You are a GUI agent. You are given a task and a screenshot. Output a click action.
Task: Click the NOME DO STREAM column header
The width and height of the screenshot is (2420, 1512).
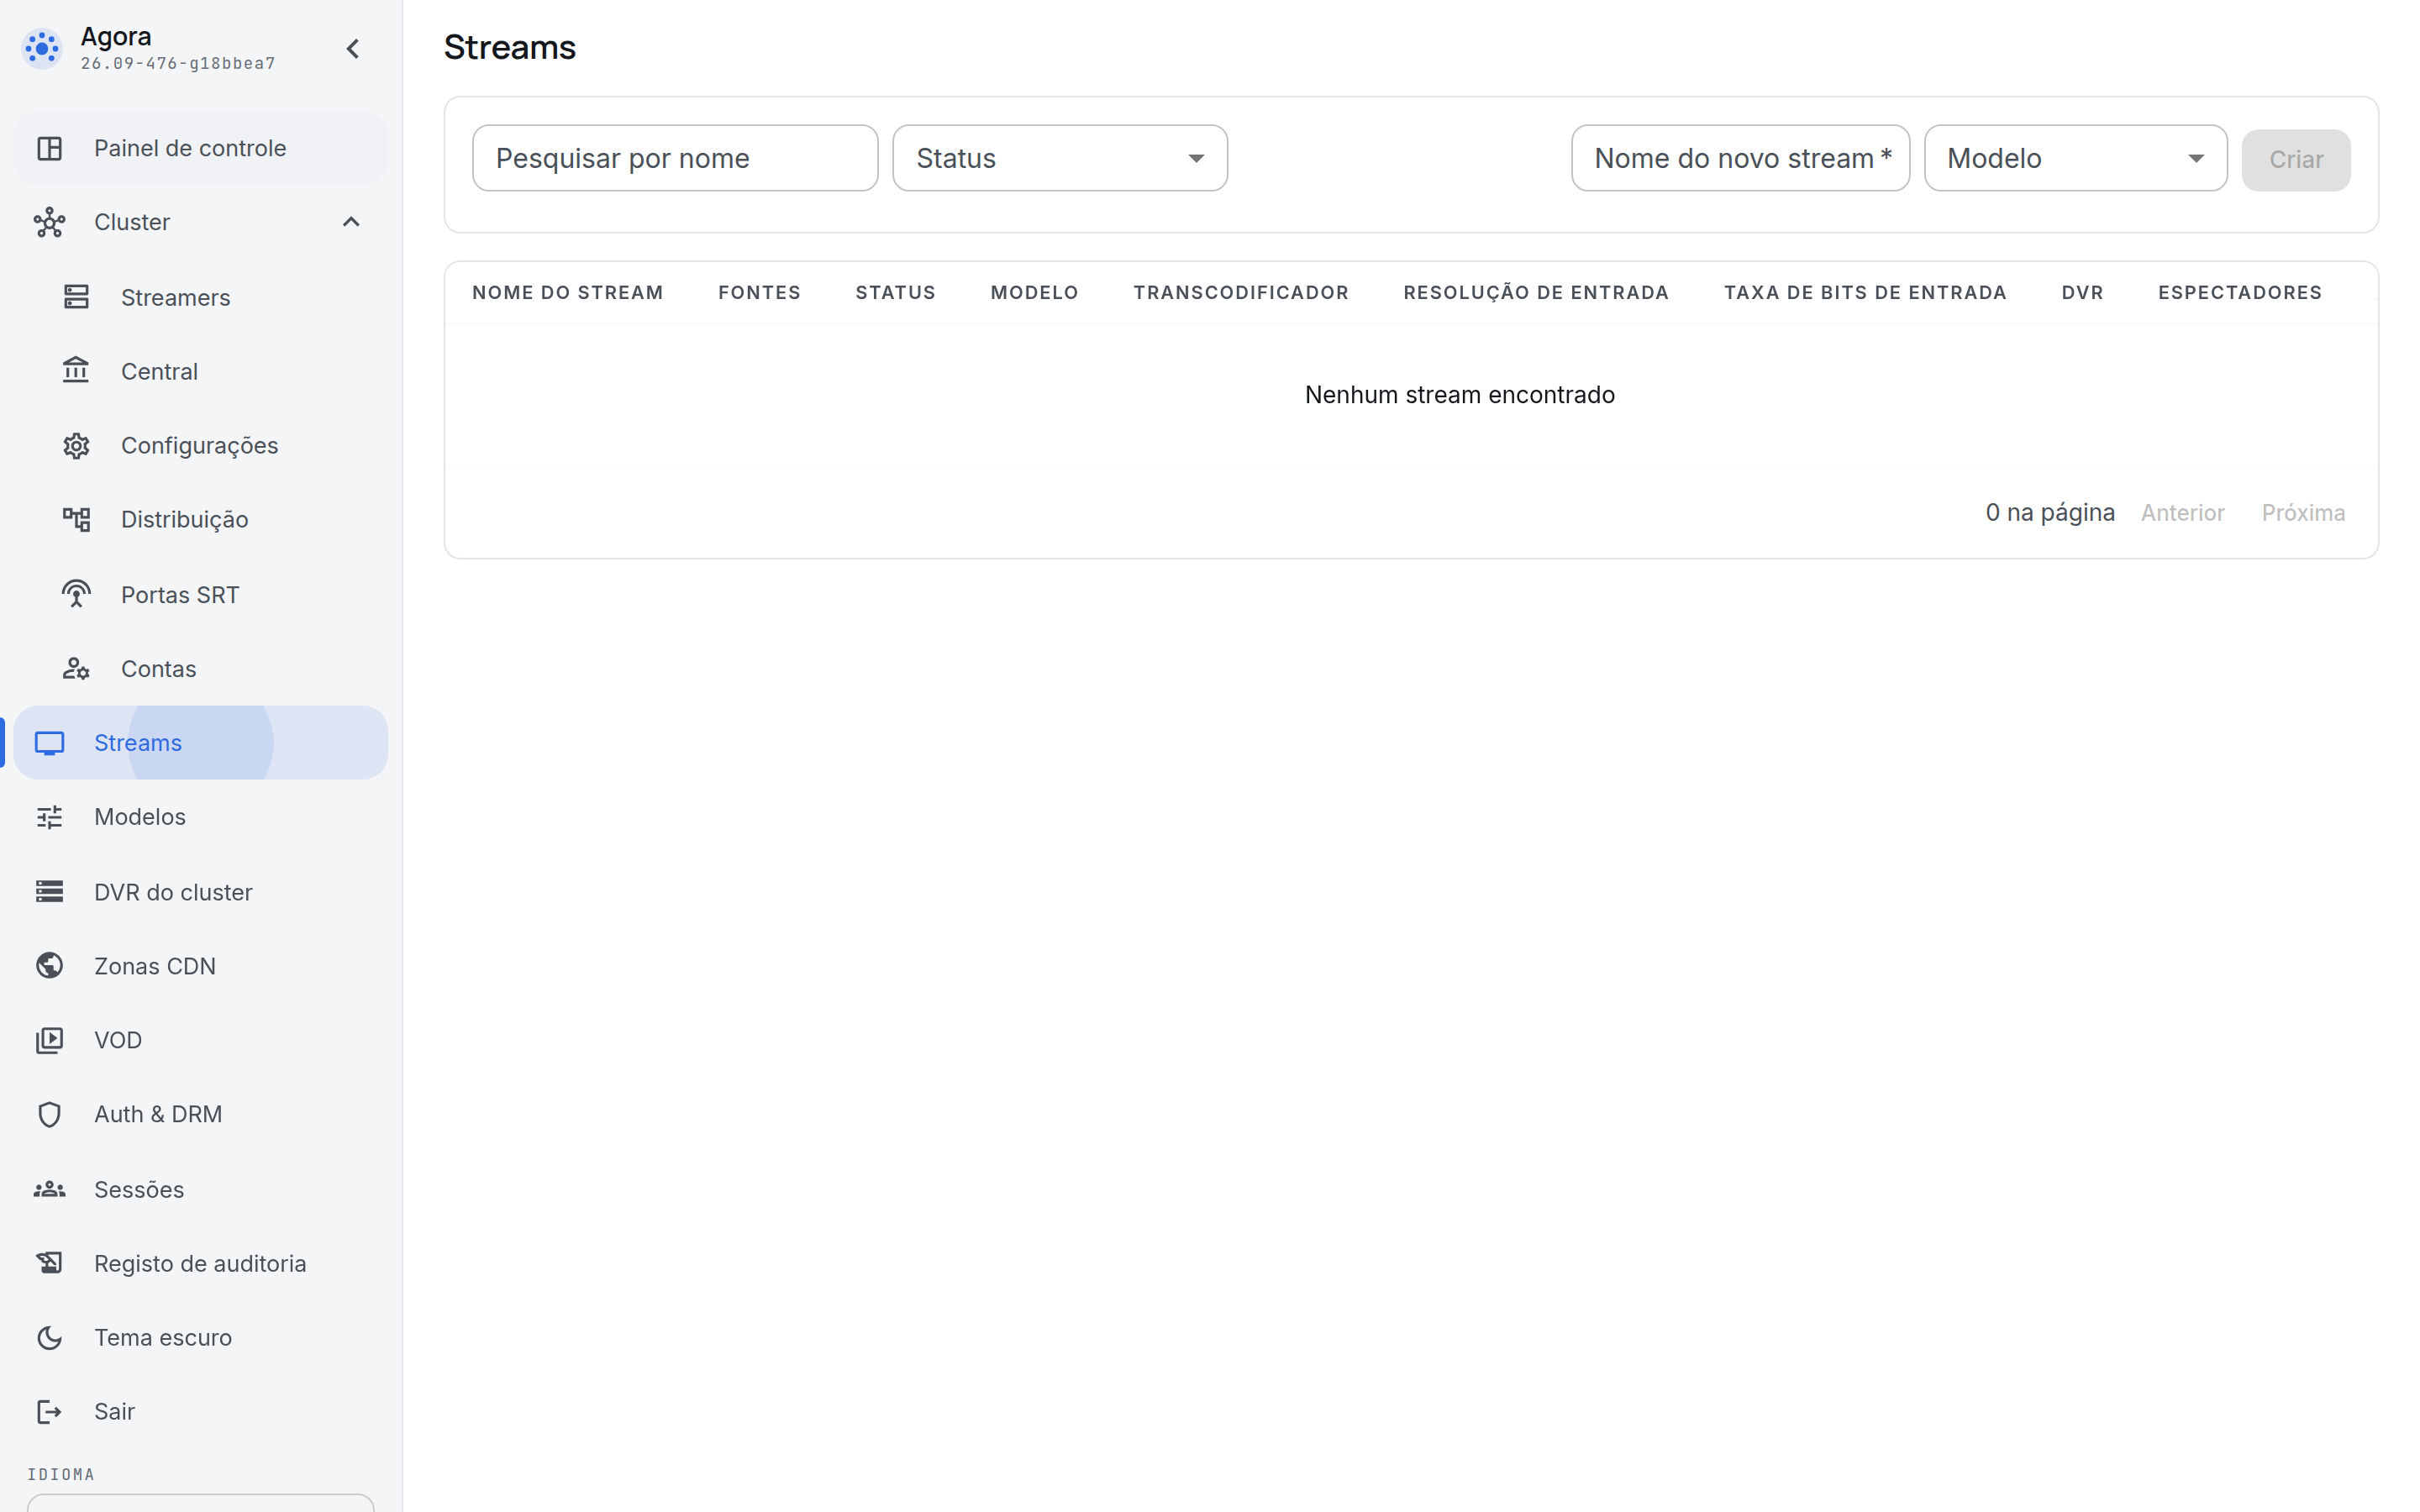pyautogui.click(x=567, y=293)
